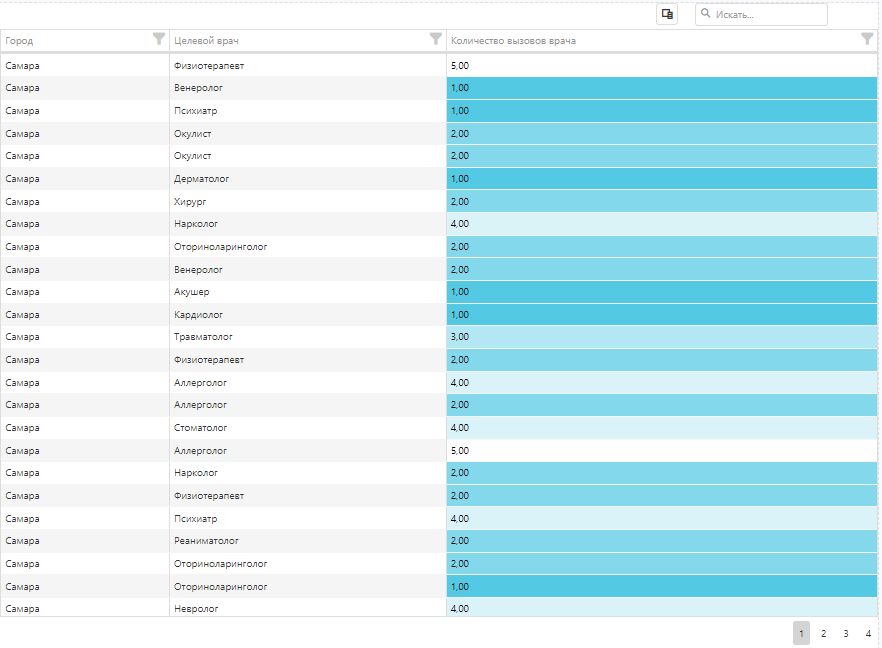Open the filter for Количество вызовов врача

(x=867, y=39)
